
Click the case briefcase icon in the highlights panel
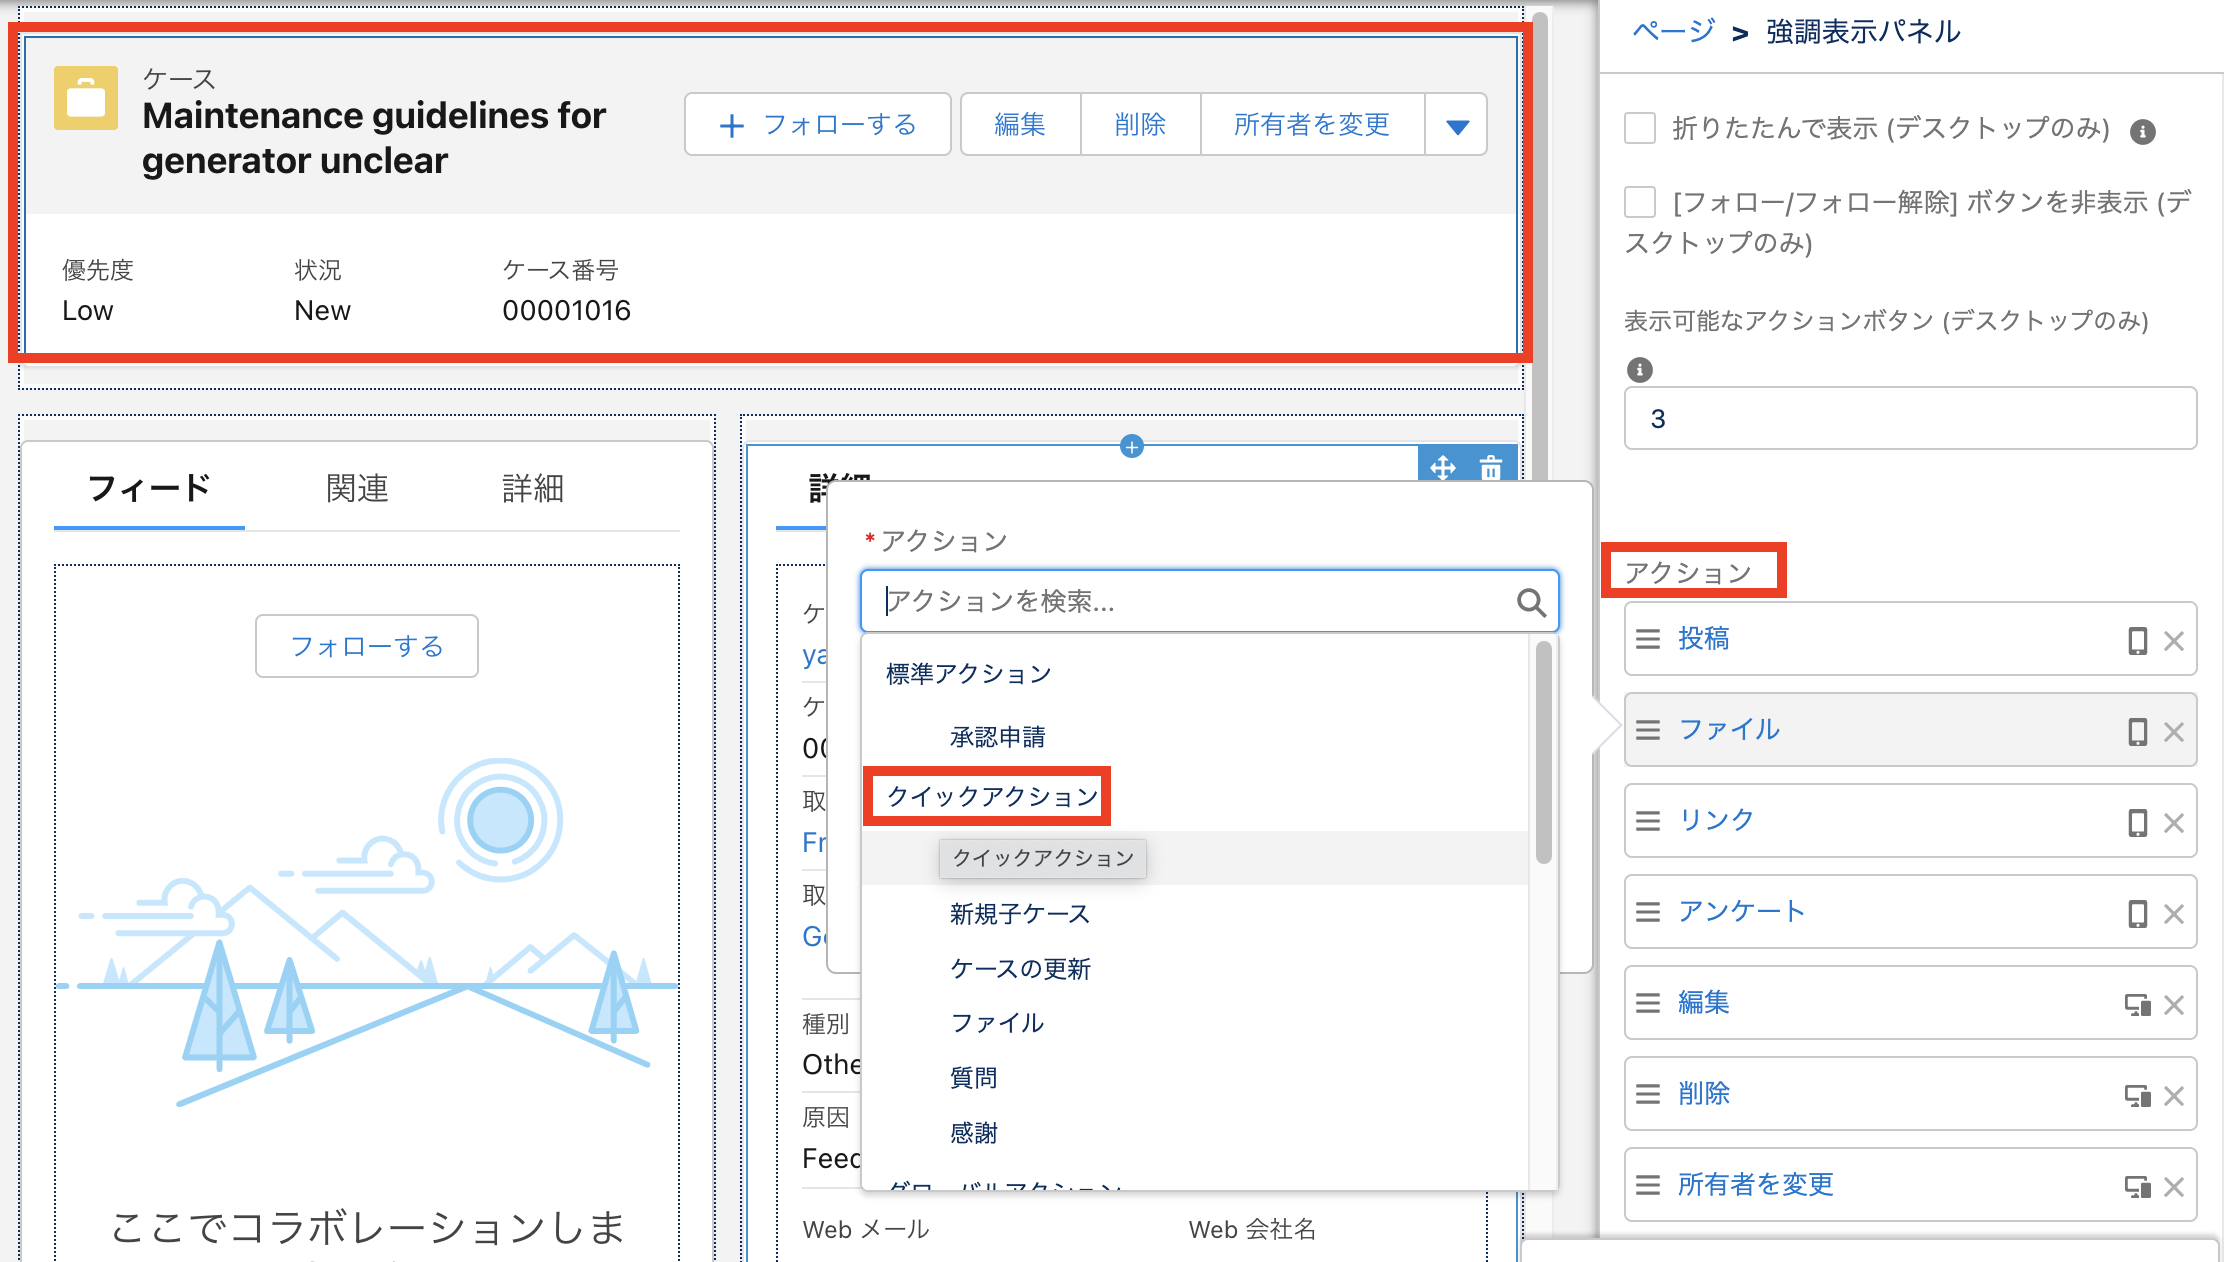(85, 98)
